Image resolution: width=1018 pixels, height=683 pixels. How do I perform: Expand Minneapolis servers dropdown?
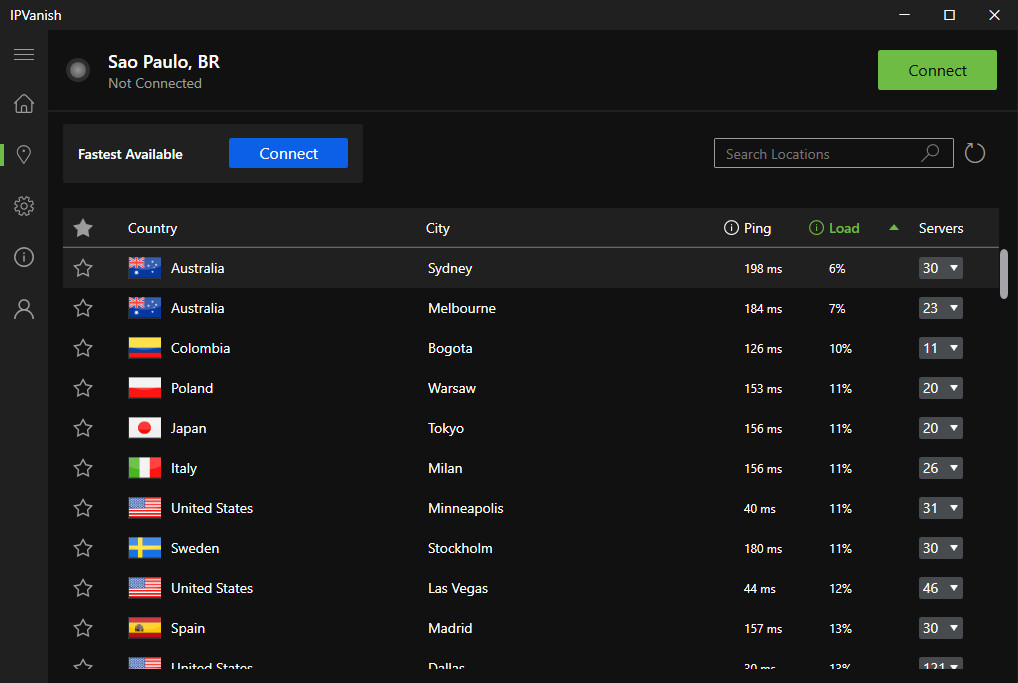click(x=941, y=508)
